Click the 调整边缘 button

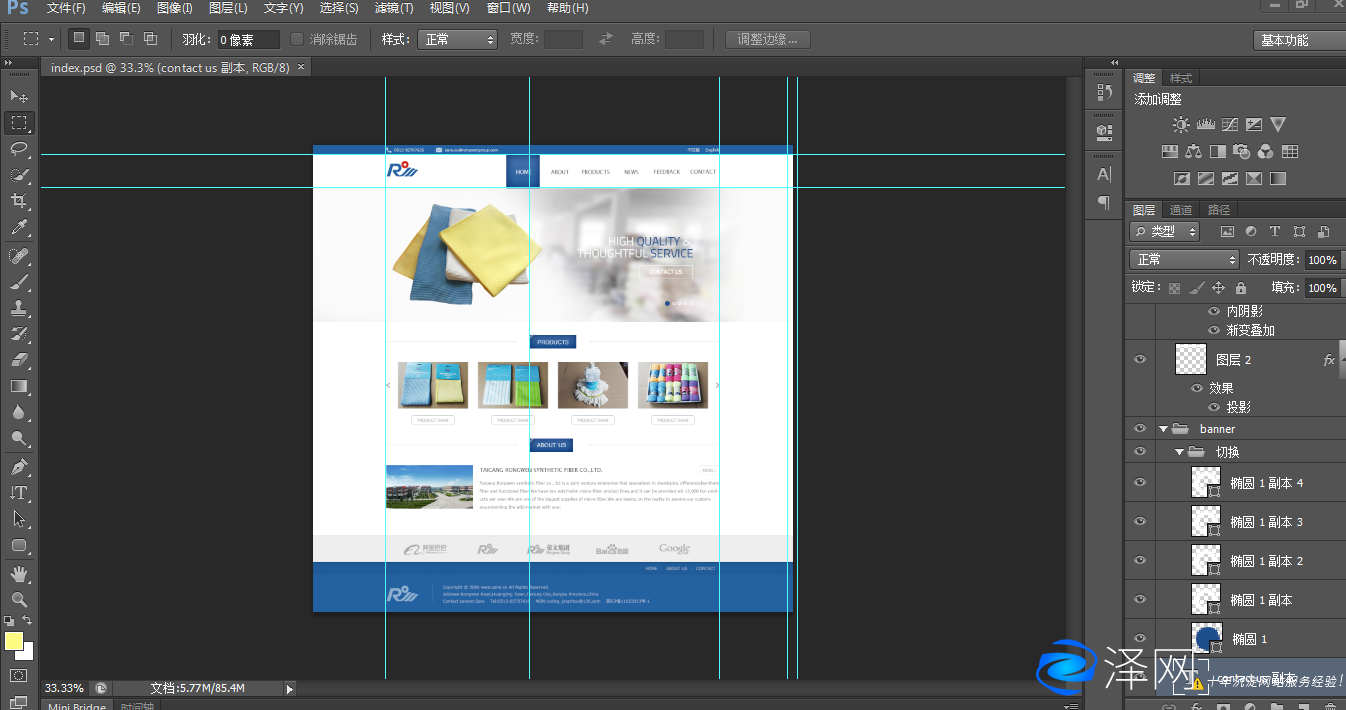pyautogui.click(x=766, y=39)
